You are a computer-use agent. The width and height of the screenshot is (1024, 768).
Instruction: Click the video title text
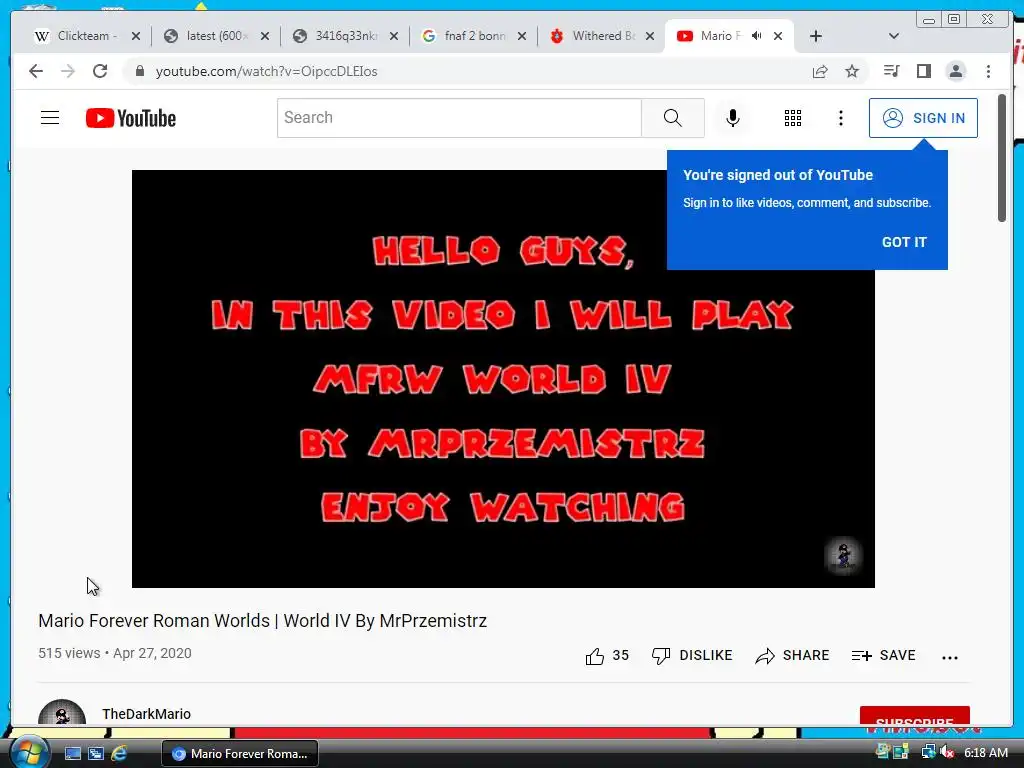point(263,620)
